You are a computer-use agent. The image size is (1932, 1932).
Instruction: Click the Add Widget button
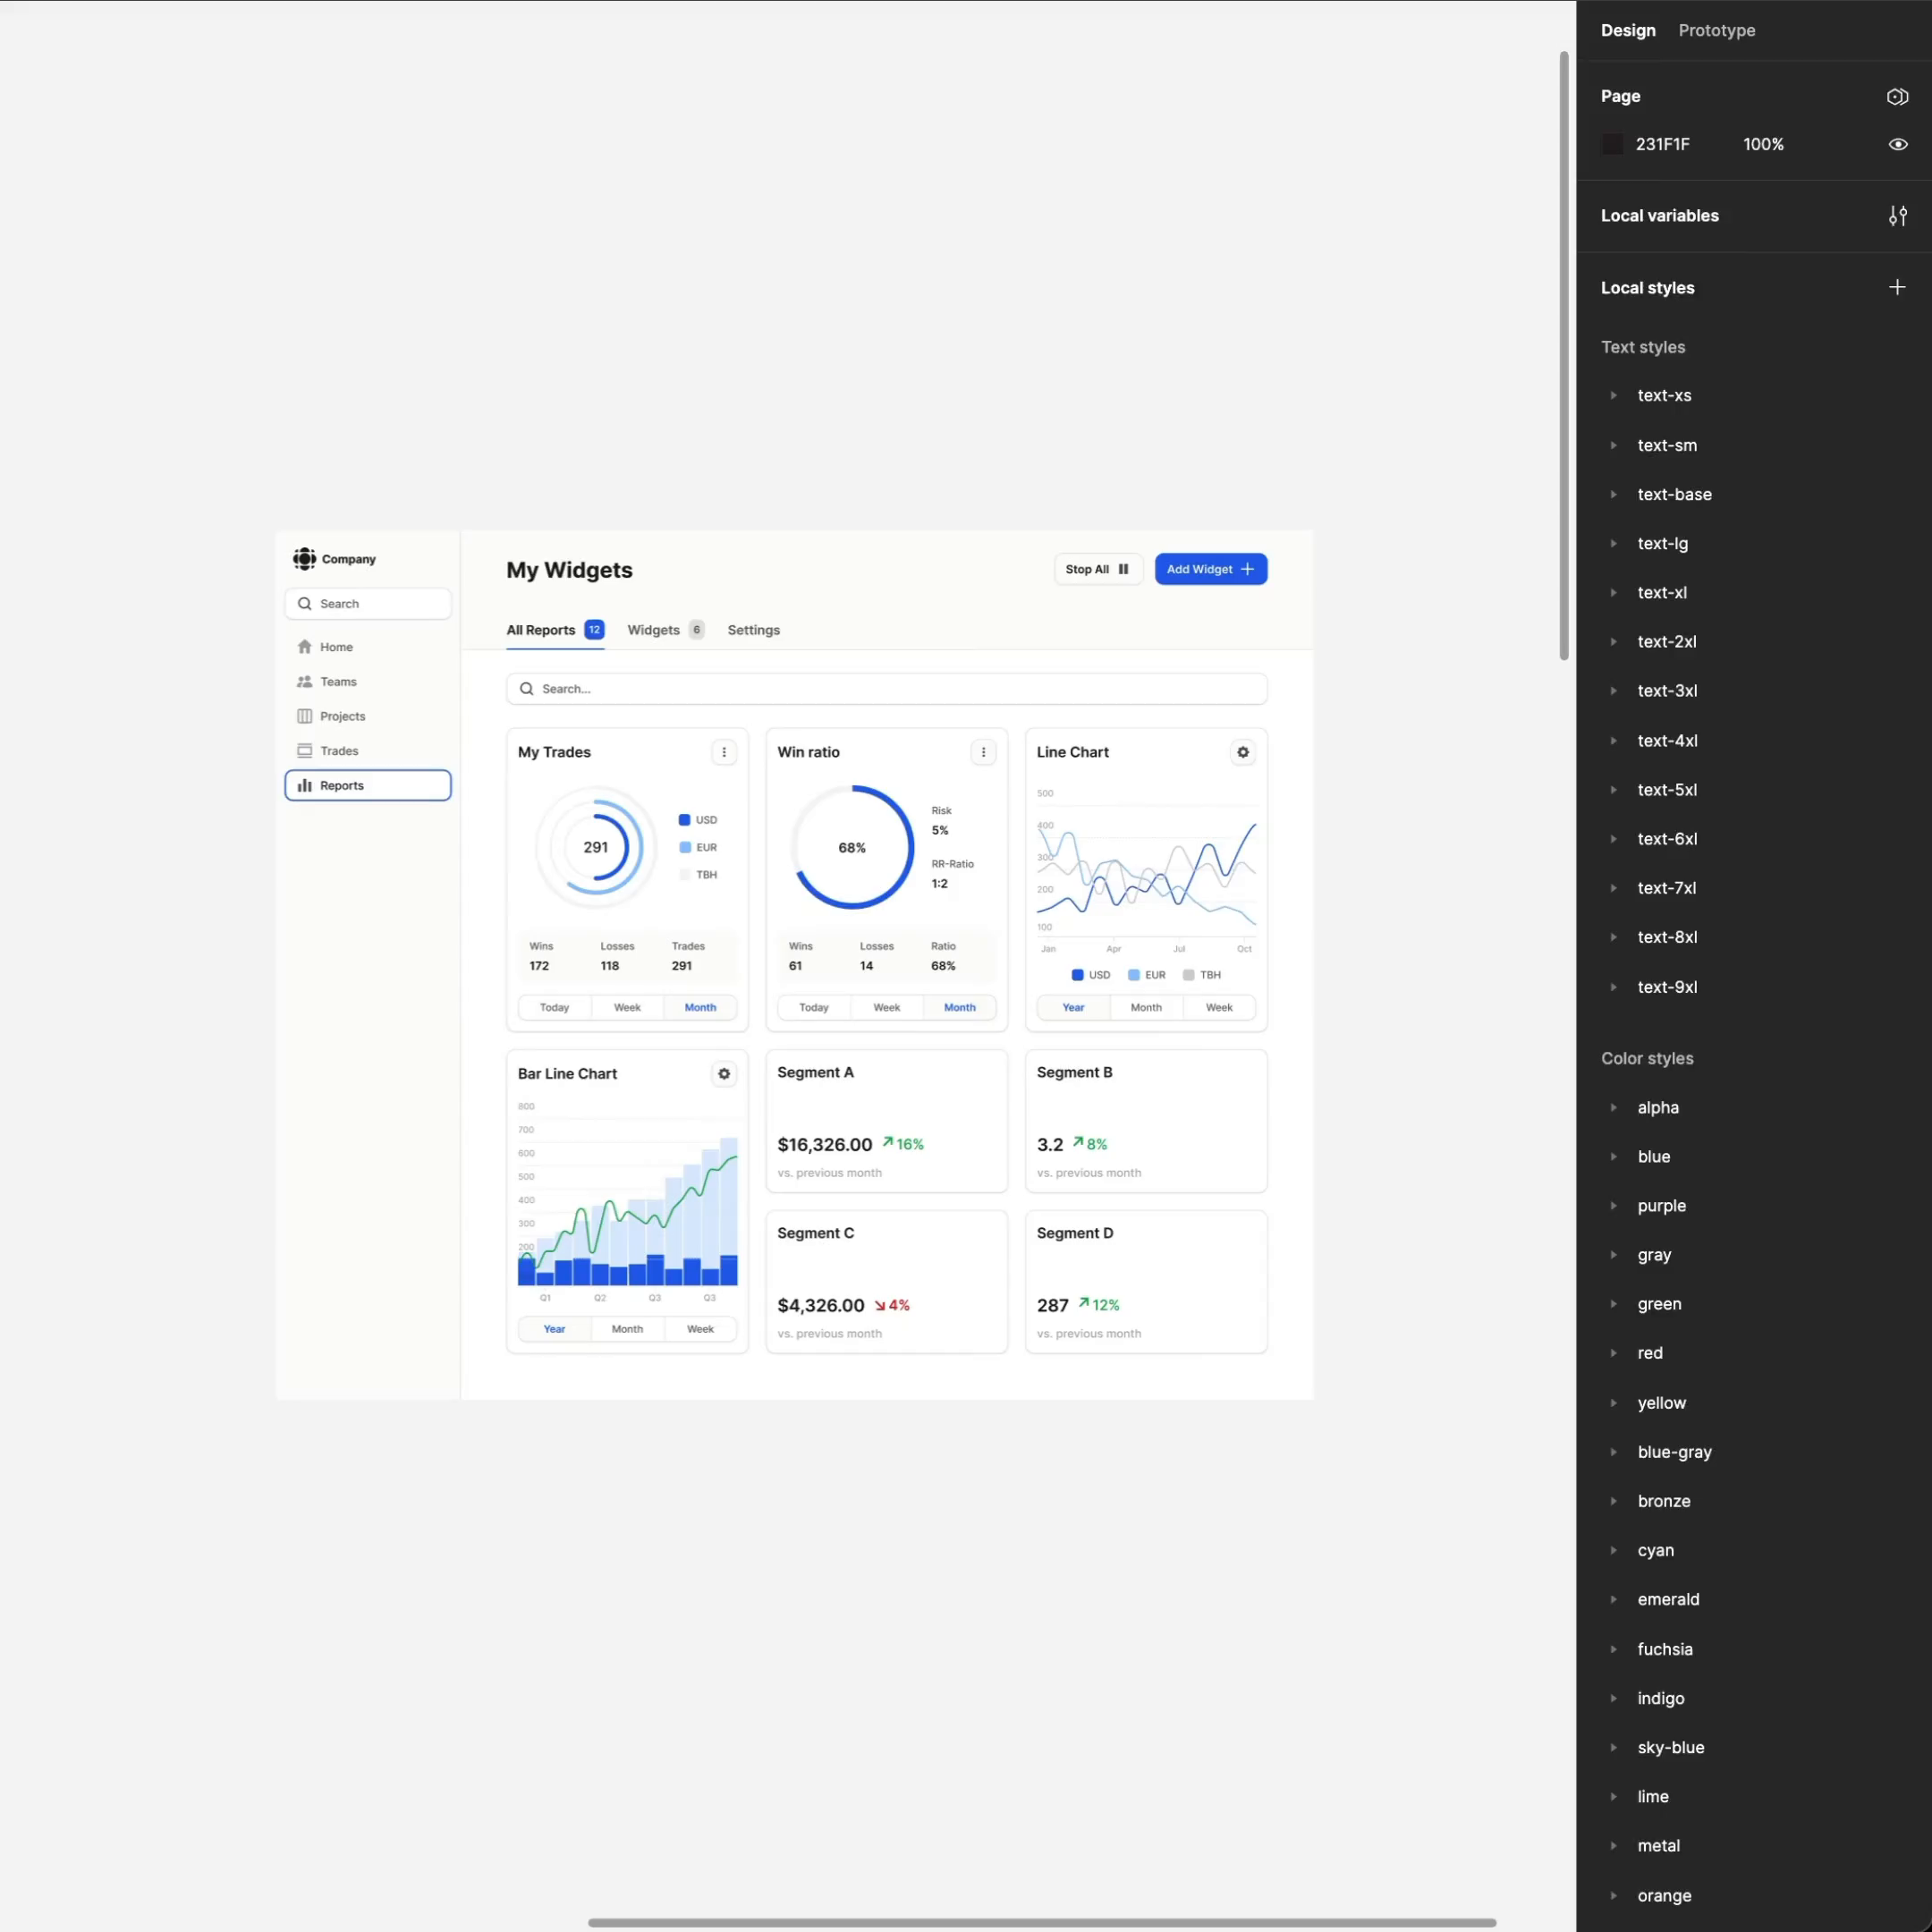click(1210, 570)
